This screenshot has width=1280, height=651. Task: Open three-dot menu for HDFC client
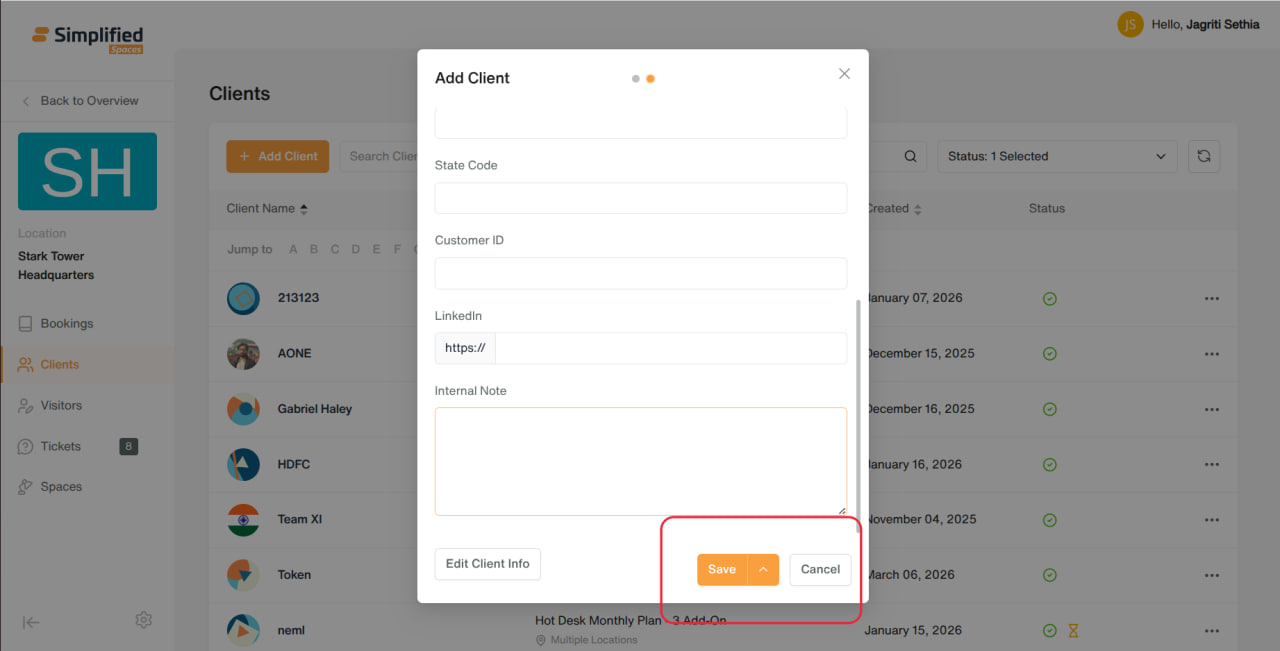pyautogui.click(x=1212, y=464)
